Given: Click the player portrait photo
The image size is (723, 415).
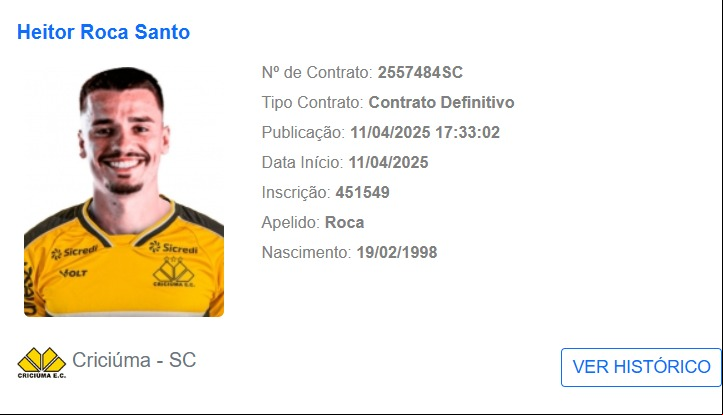Looking at the screenshot, I should (124, 191).
